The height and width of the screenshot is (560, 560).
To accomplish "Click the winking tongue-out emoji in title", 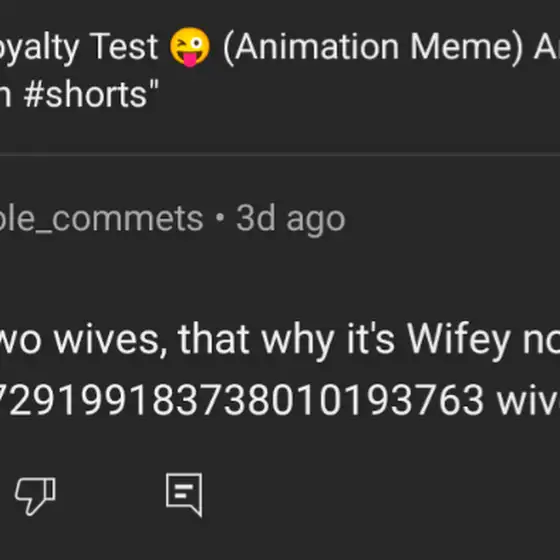I will [190, 47].
